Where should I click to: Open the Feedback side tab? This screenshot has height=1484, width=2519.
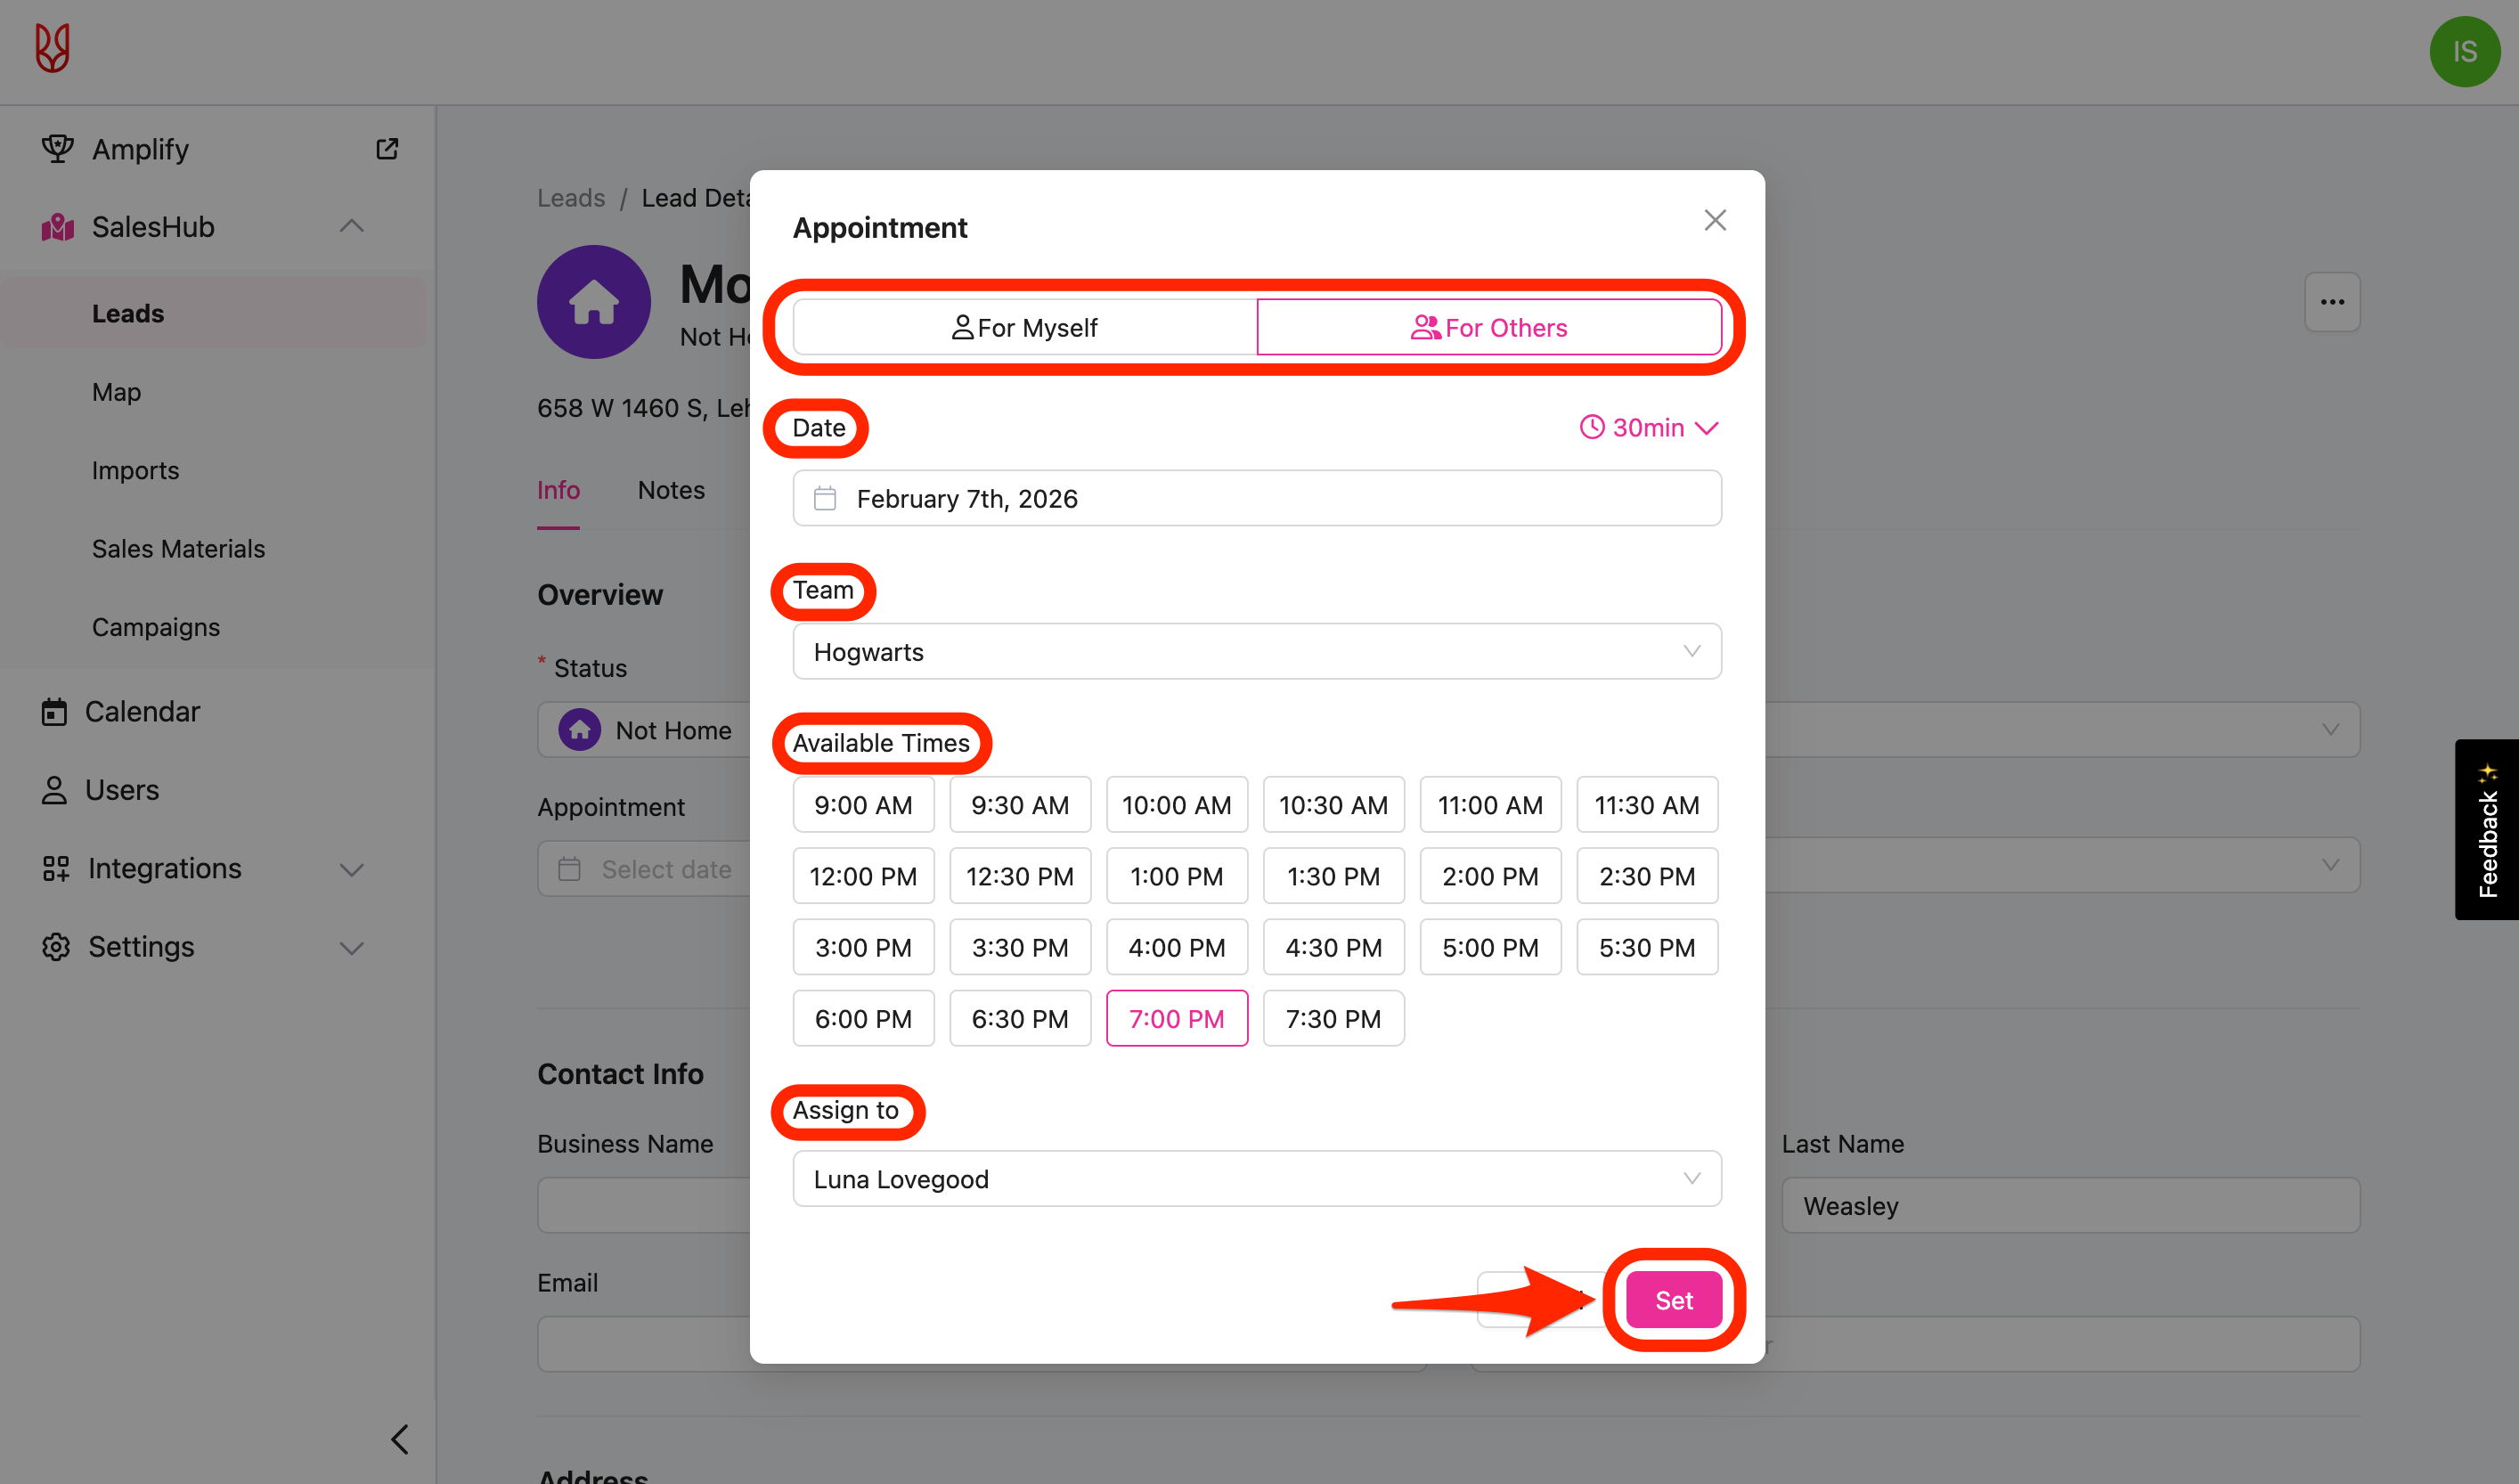click(2487, 830)
